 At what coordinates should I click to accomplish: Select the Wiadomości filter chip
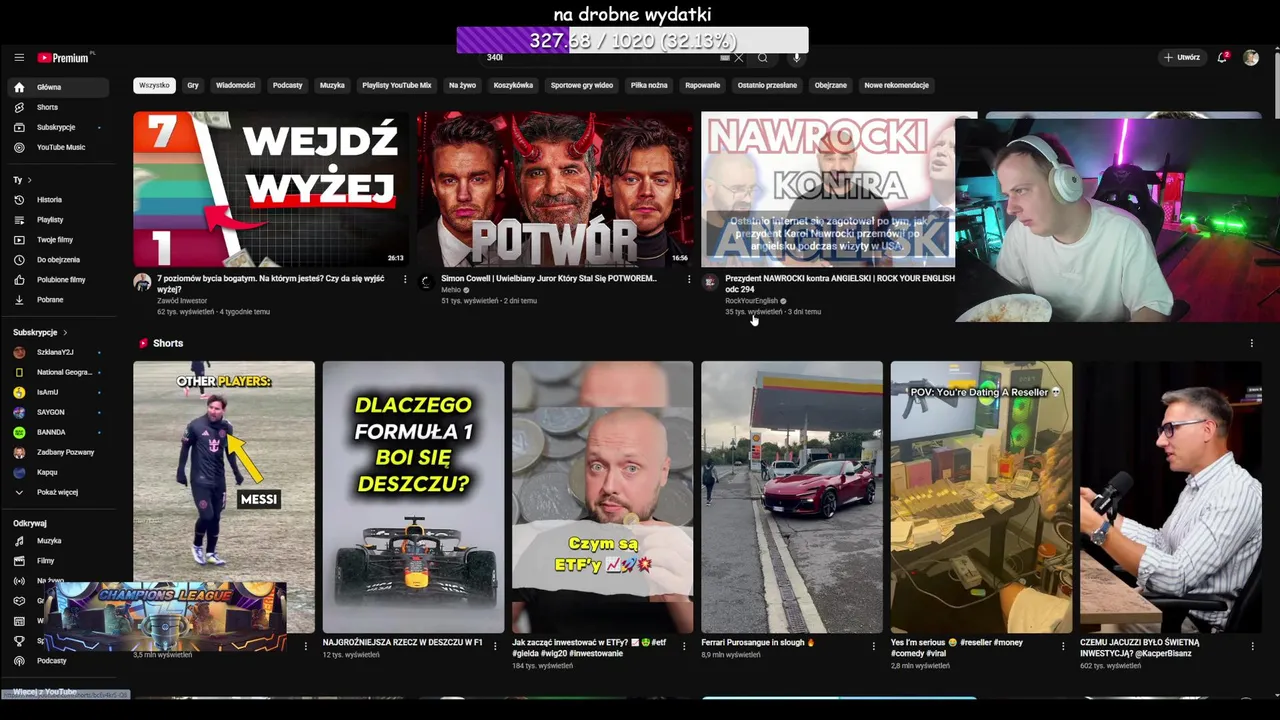click(236, 85)
